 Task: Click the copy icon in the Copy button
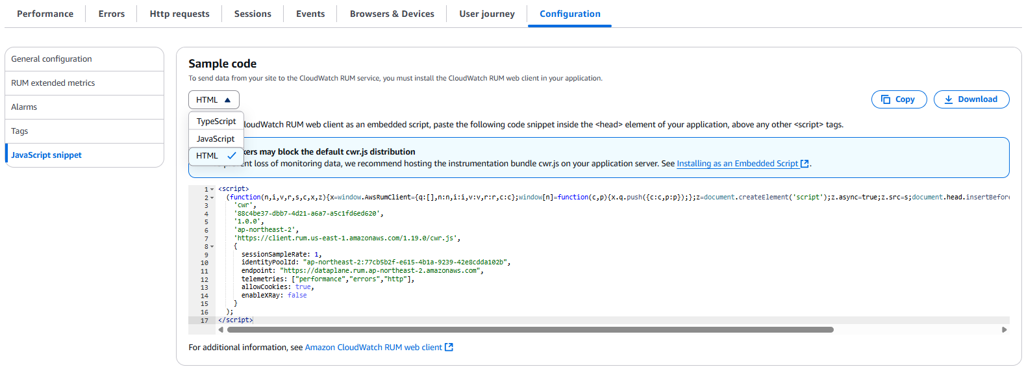tap(886, 99)
